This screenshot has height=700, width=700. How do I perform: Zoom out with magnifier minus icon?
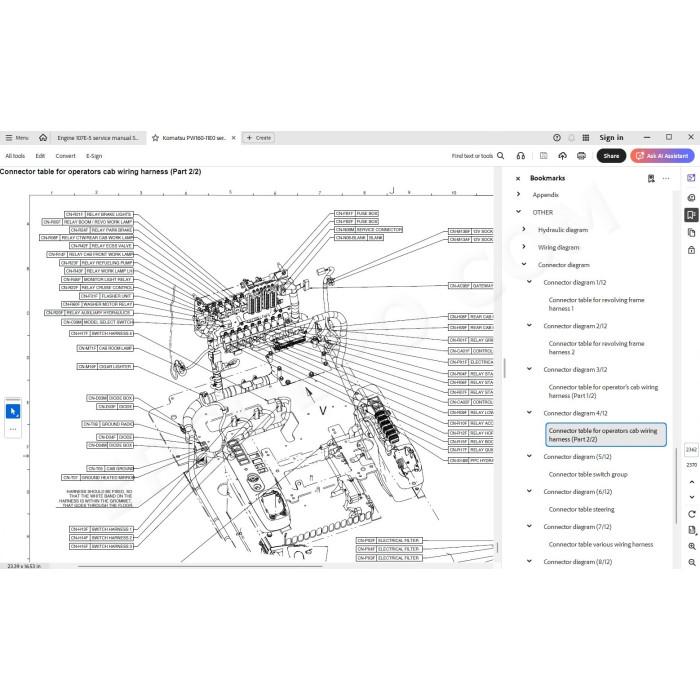coord(692,562)
